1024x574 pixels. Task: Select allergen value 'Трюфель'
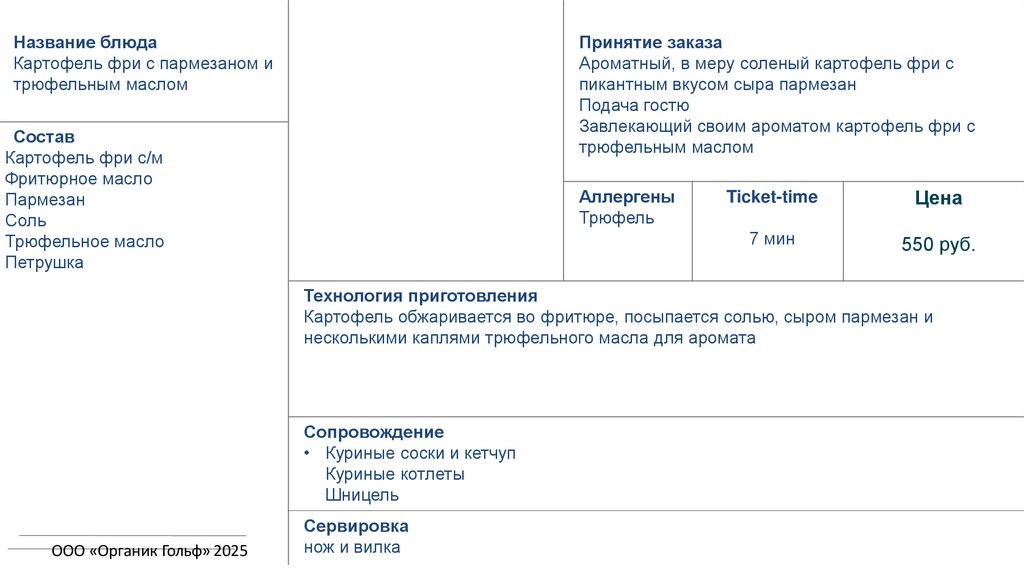(616, 218)
